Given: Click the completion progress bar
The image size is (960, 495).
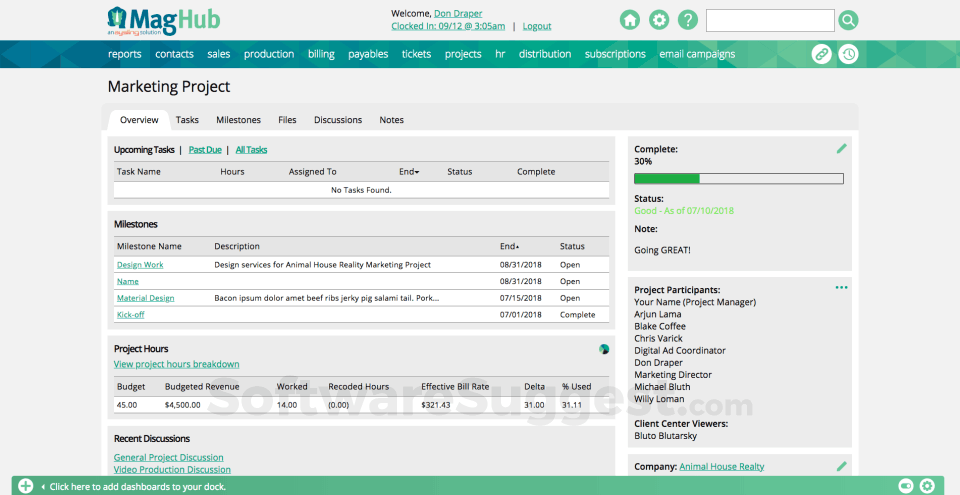Looking at the screenshot, I should click(738, 179).
